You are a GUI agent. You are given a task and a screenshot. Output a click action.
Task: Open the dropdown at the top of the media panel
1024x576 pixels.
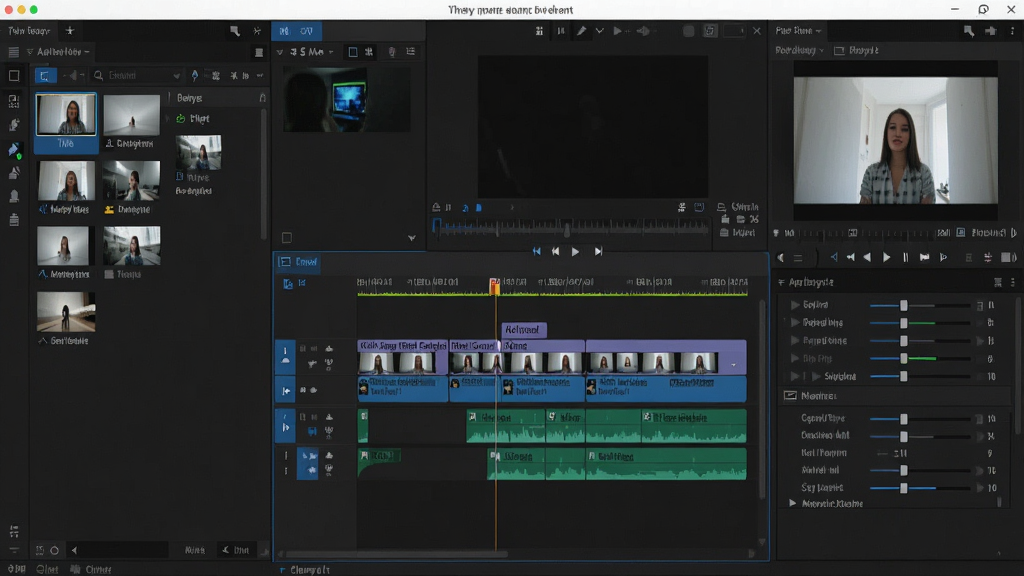[x=58, y=52]
